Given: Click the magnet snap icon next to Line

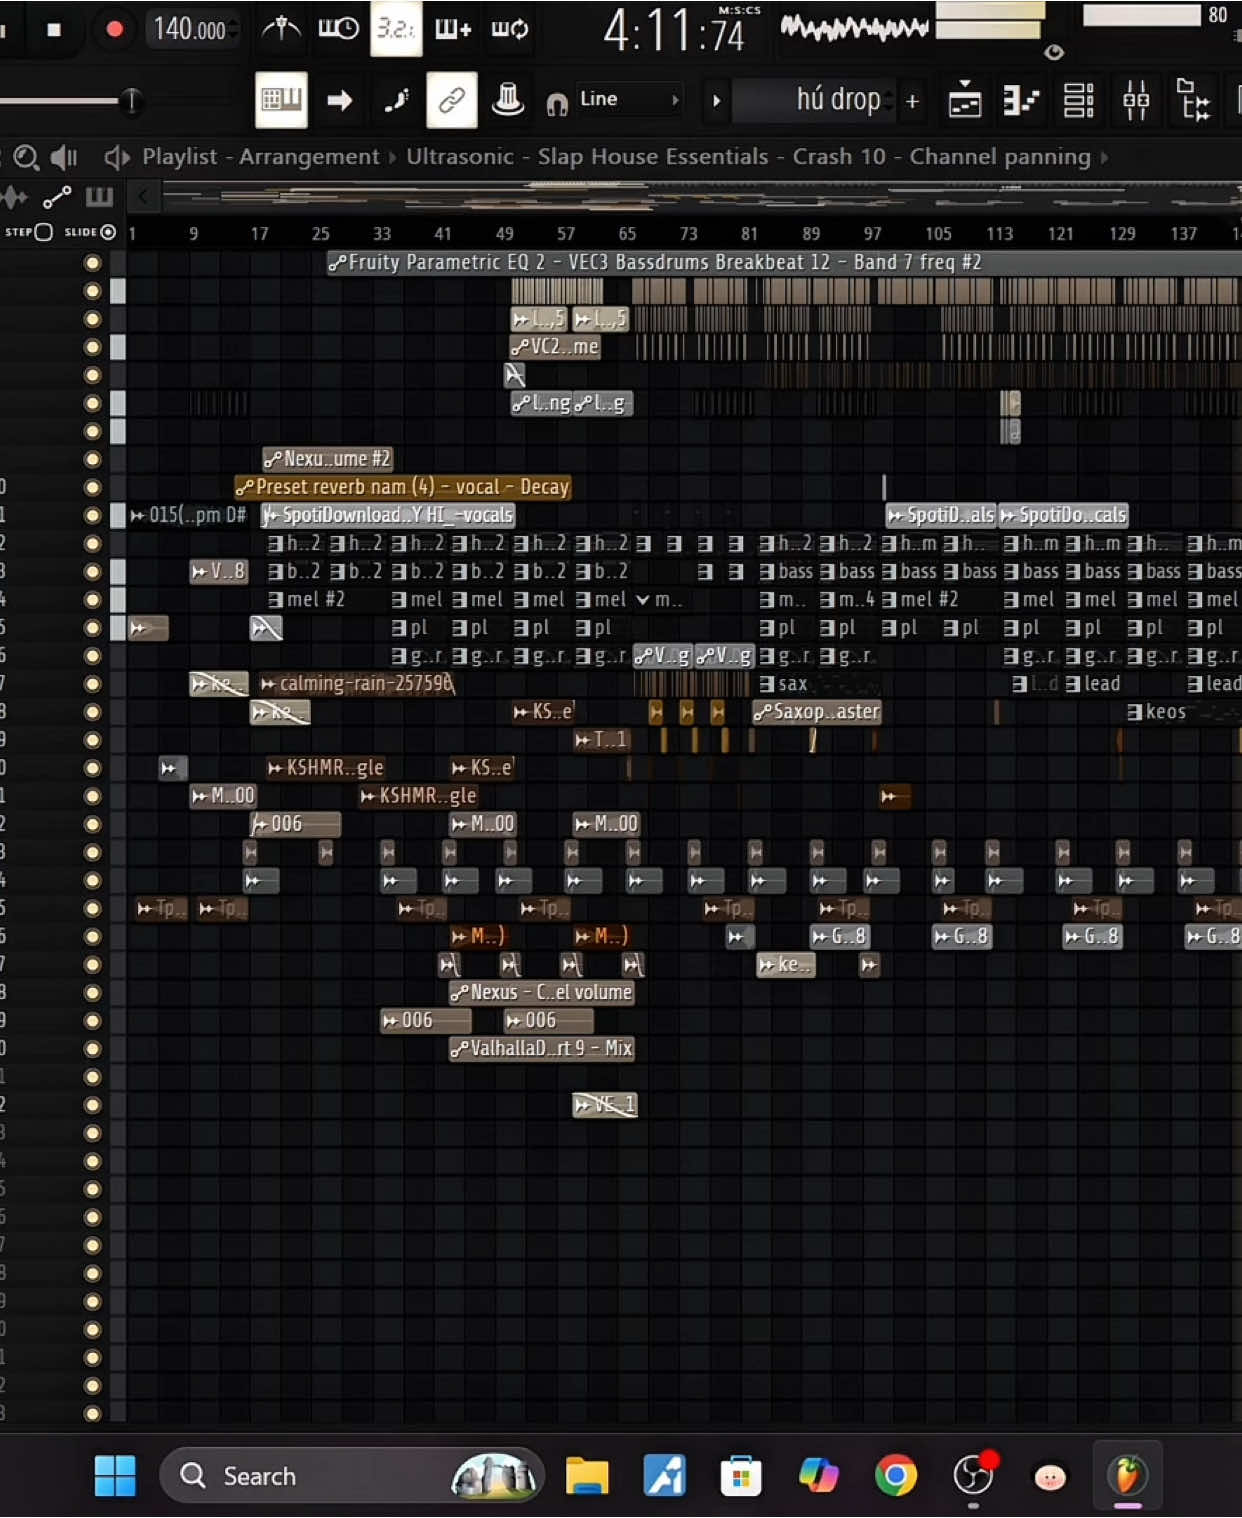Looking at the screenshot, I should tap(556, 100).
